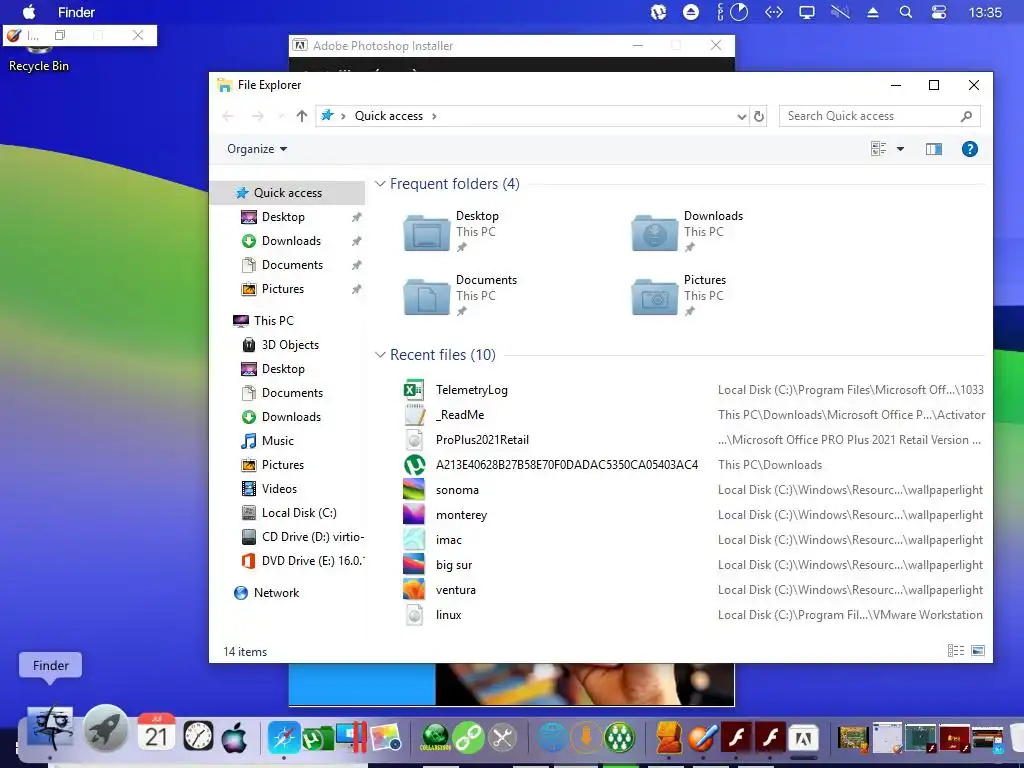Screen dimensions: 1024x768
Task: Click the display monitor icon in the menu bar
Action: click(x=807, y=12)
